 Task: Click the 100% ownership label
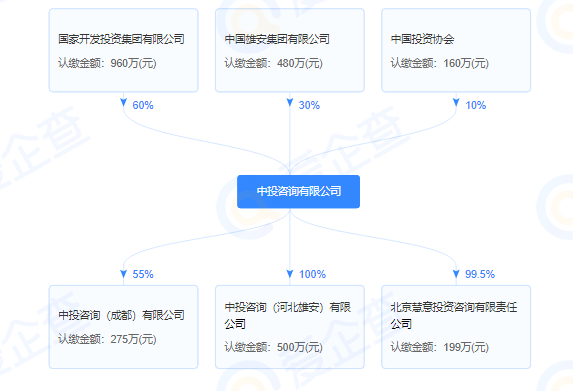pos(312,274)
